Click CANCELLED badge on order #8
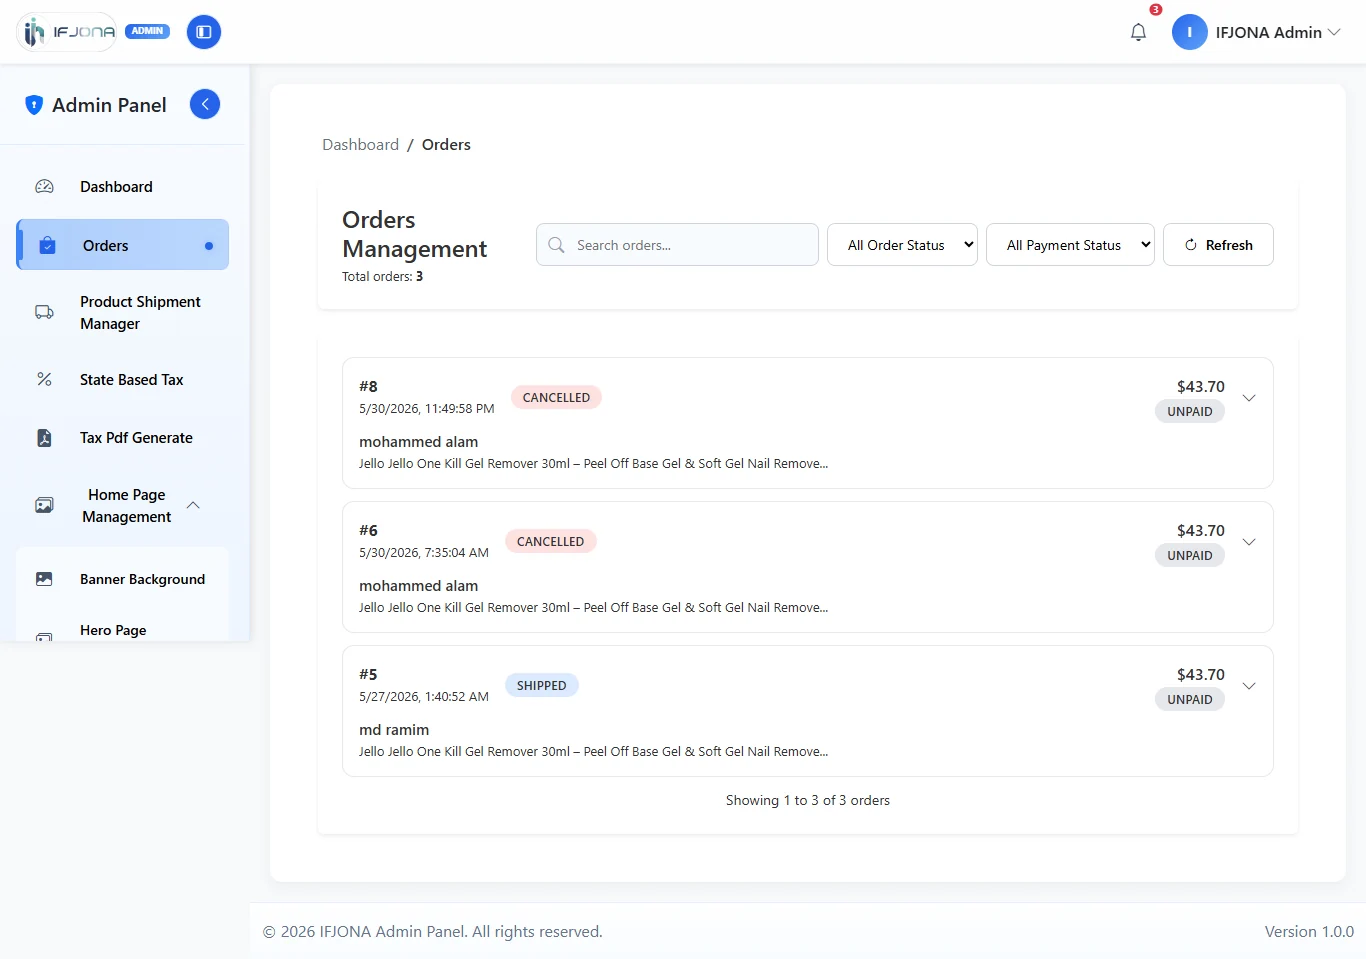Image resolution: width=1366 pixels, height=959 pixels. 556,397
